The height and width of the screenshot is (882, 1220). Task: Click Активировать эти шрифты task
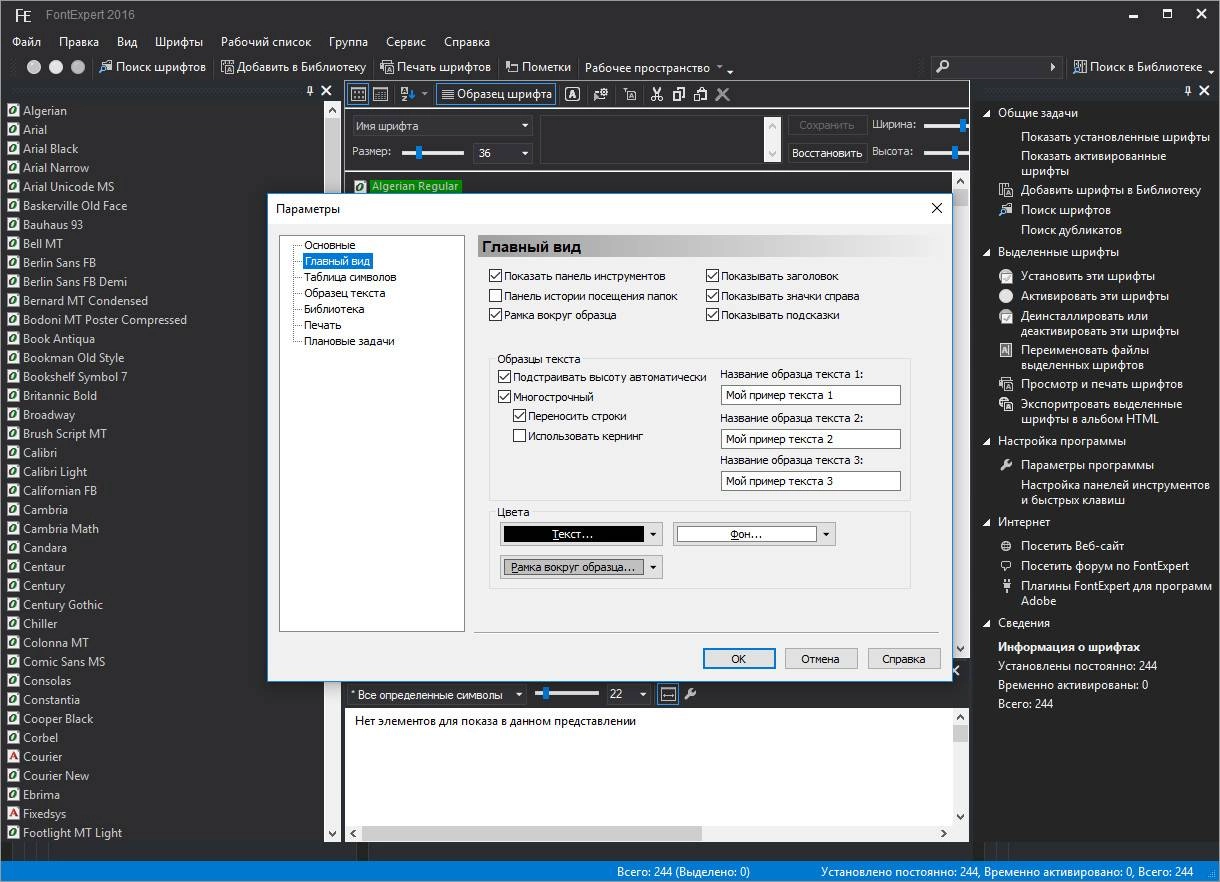(1094, 296)
